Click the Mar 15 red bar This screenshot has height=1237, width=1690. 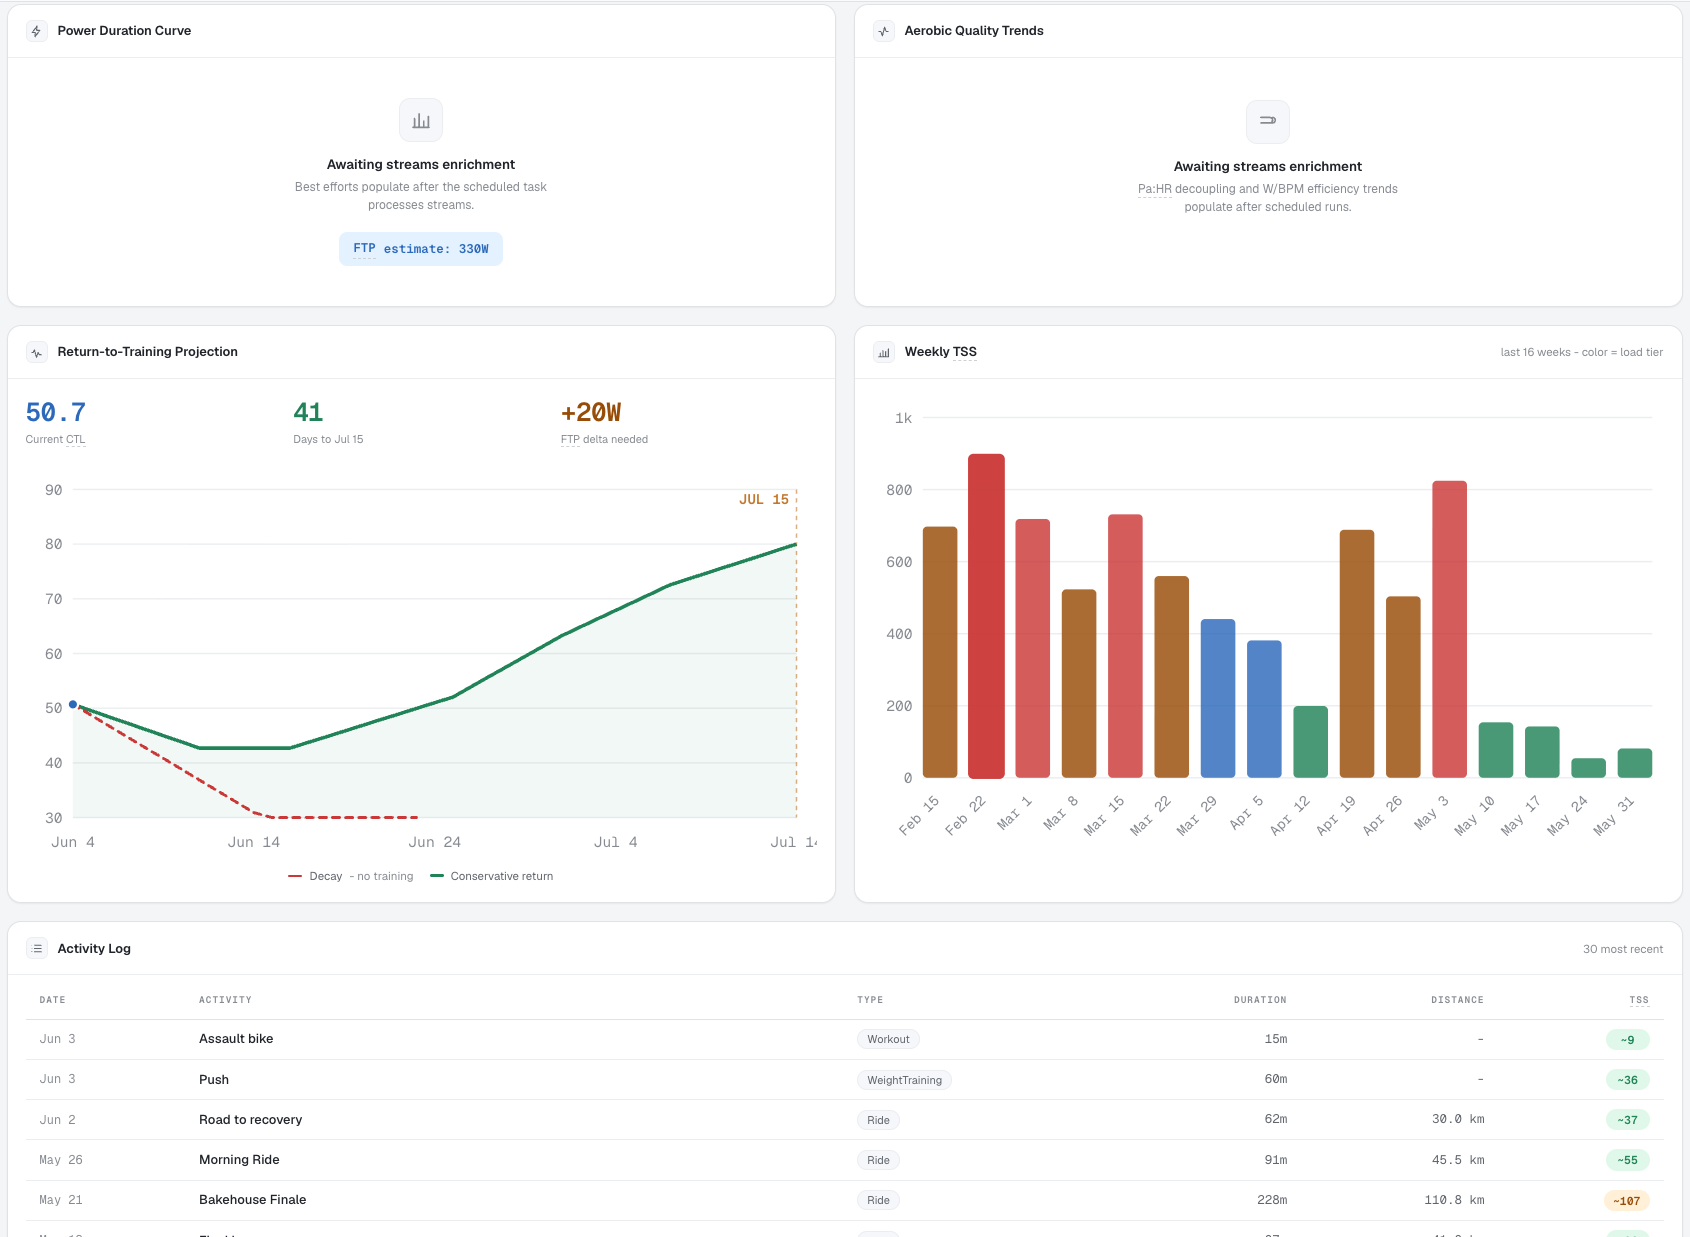coord(1125,646)
